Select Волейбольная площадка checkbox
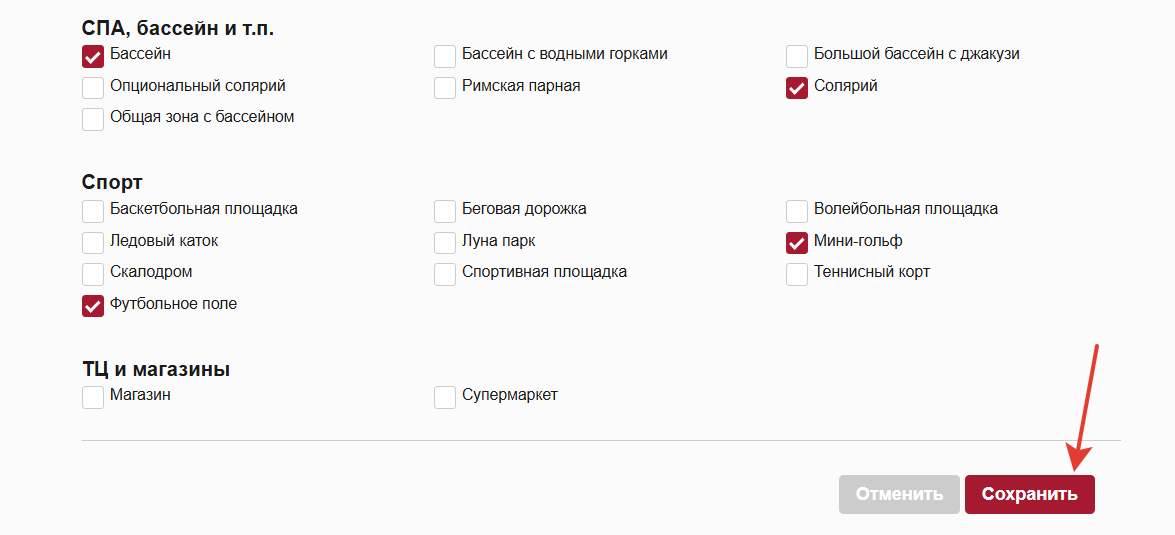Screen dimensions: 1175x535 (797, 211)
